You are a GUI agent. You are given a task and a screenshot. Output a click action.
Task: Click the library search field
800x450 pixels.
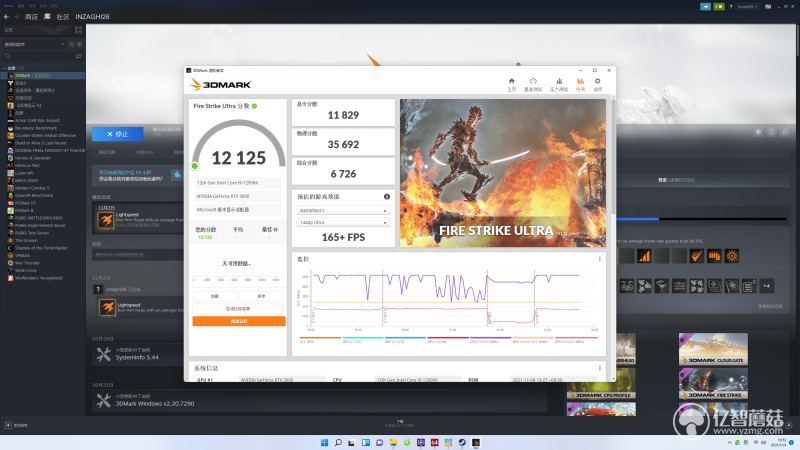click(38, 56)
